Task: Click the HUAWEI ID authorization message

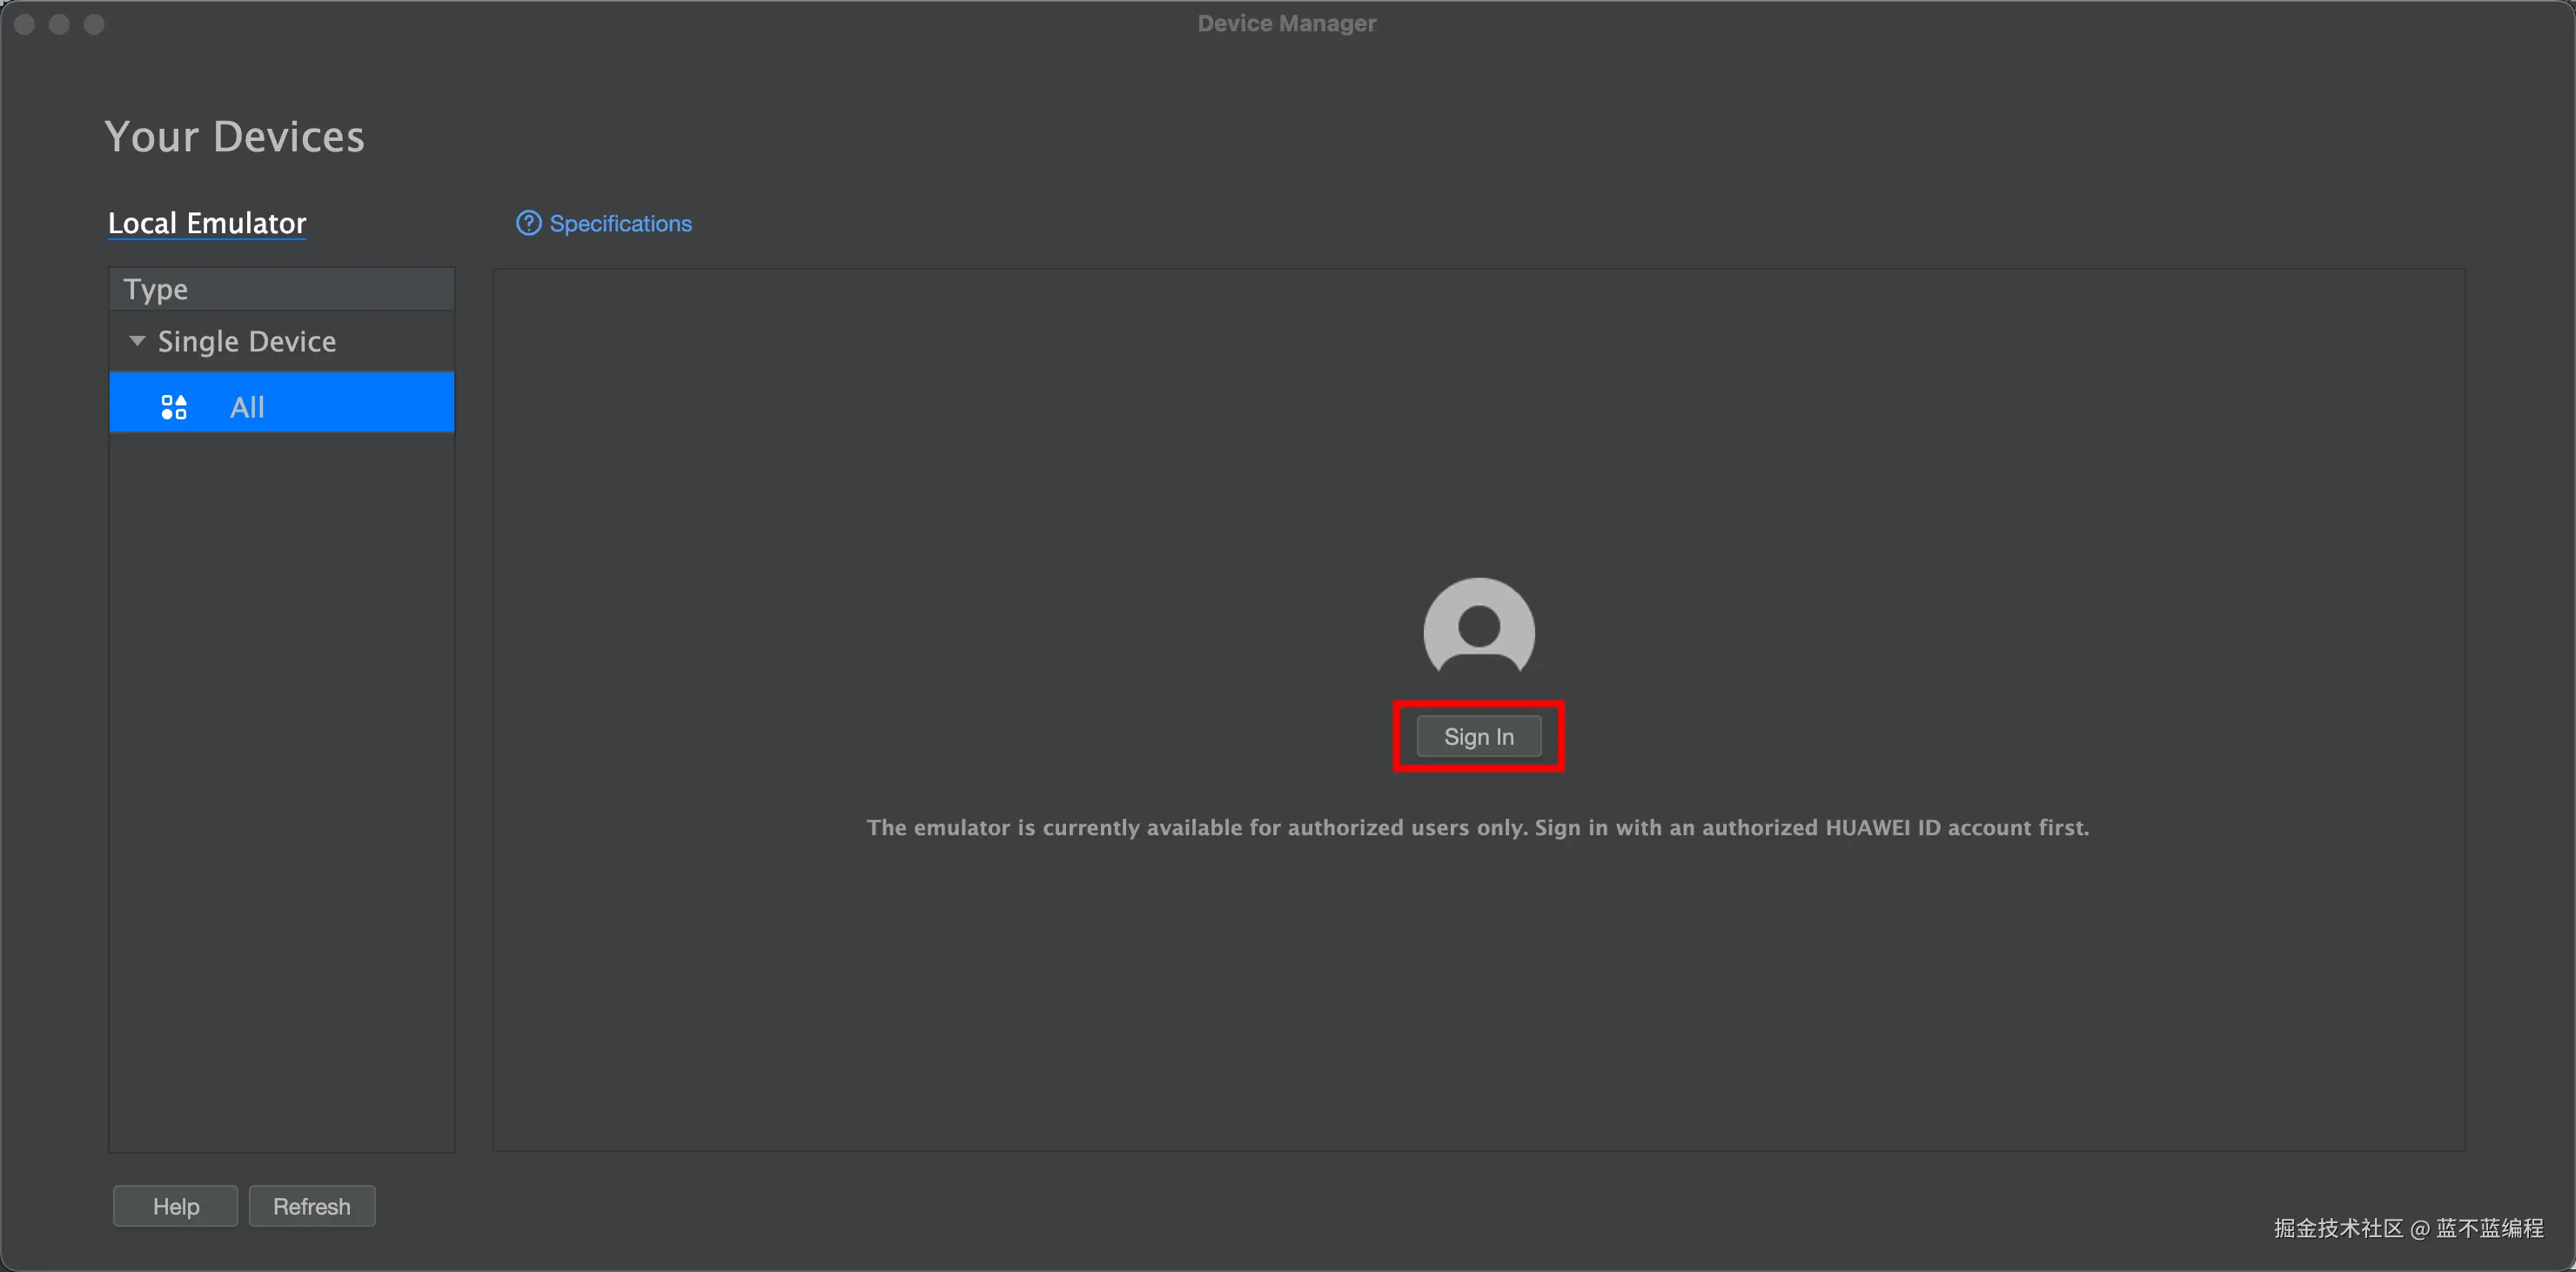Action: [x=1477, y=827]
